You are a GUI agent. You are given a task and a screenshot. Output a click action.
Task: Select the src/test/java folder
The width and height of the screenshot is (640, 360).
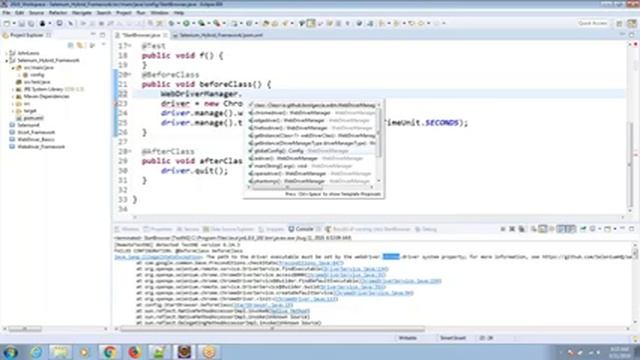pos(37,82)
